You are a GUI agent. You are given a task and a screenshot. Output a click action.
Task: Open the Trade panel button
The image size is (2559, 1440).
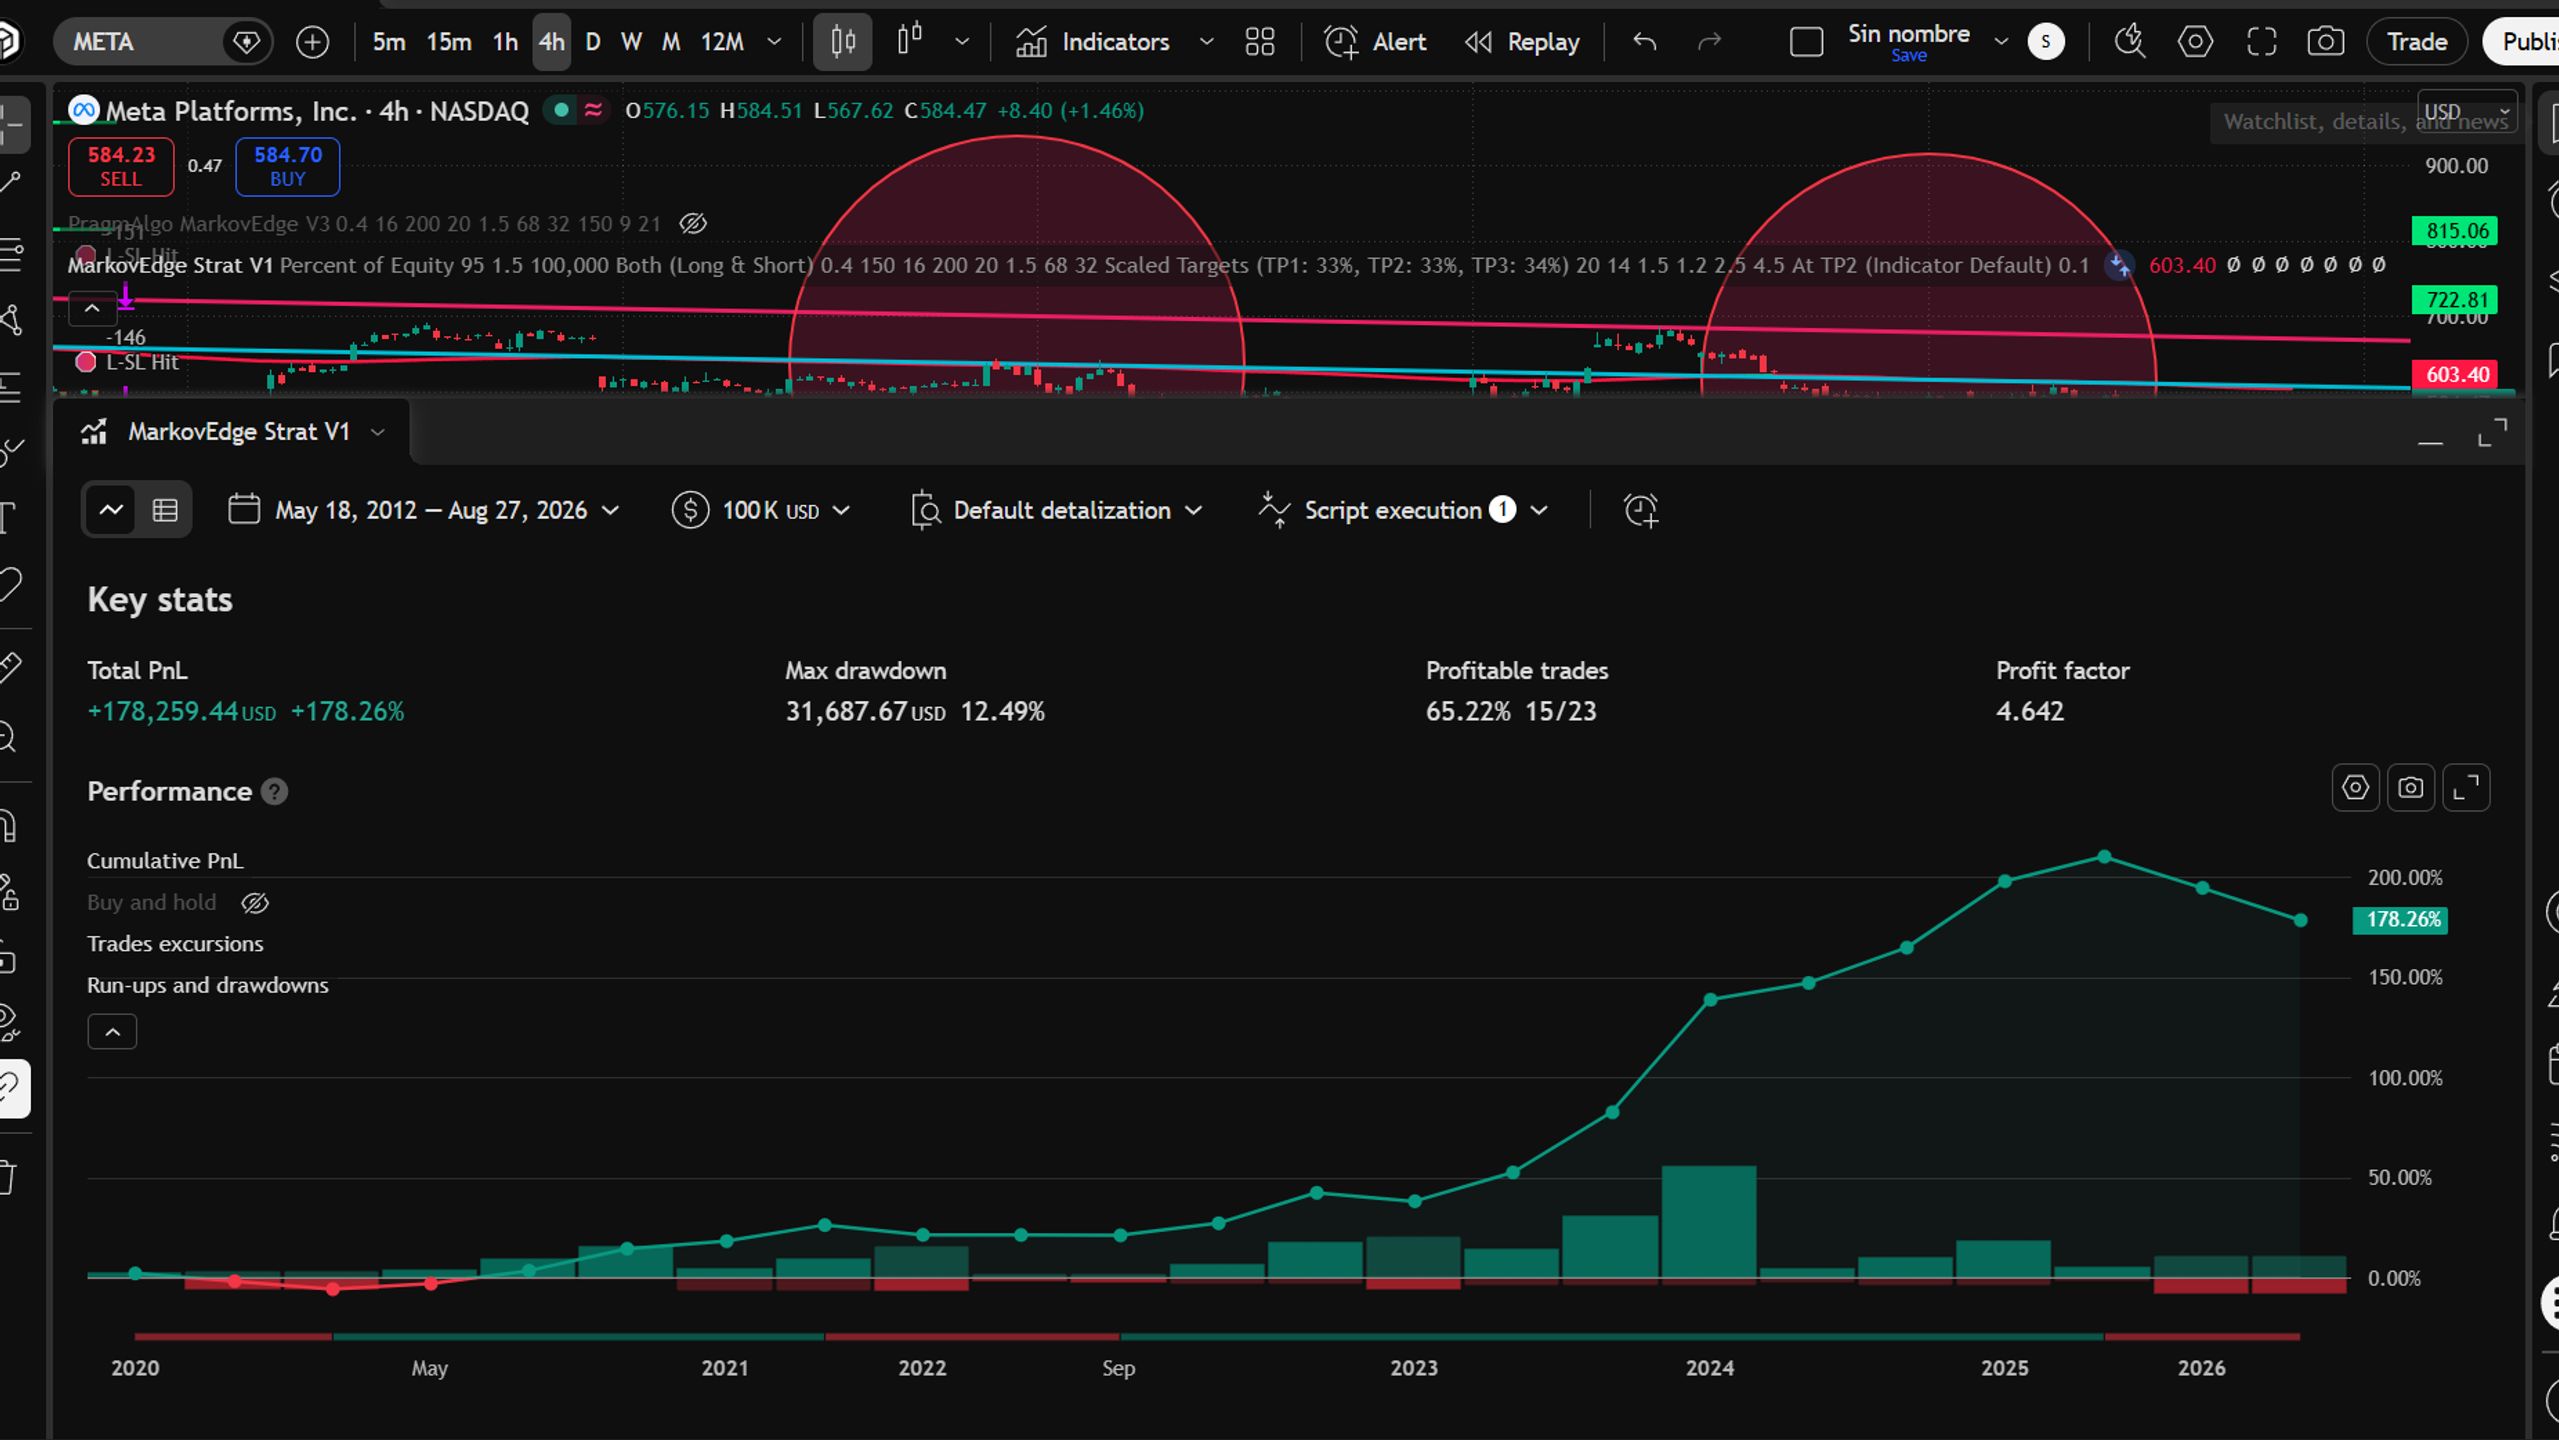pos(2417,42)
